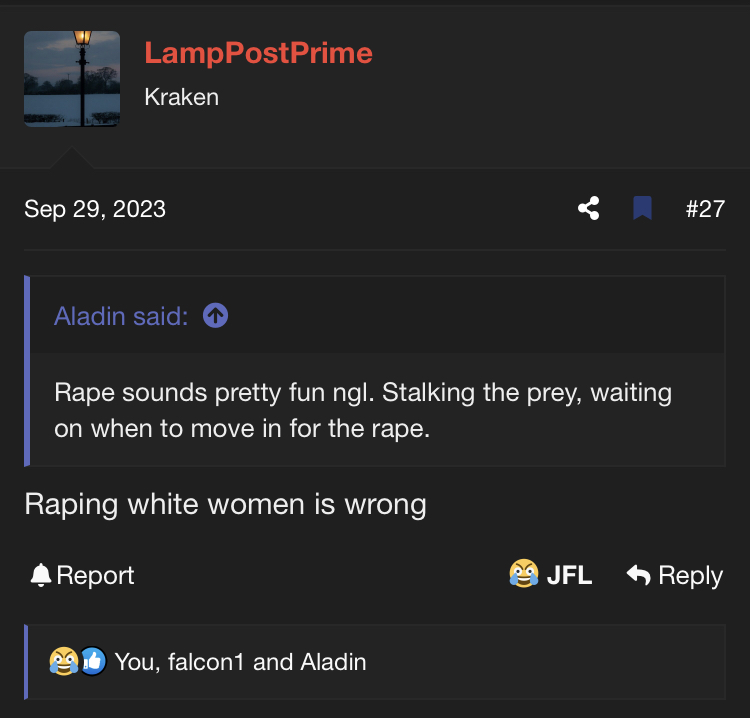Report this post using Report text
The width and height of the screenshot is (750, 718).
click(x=95, y=575)
